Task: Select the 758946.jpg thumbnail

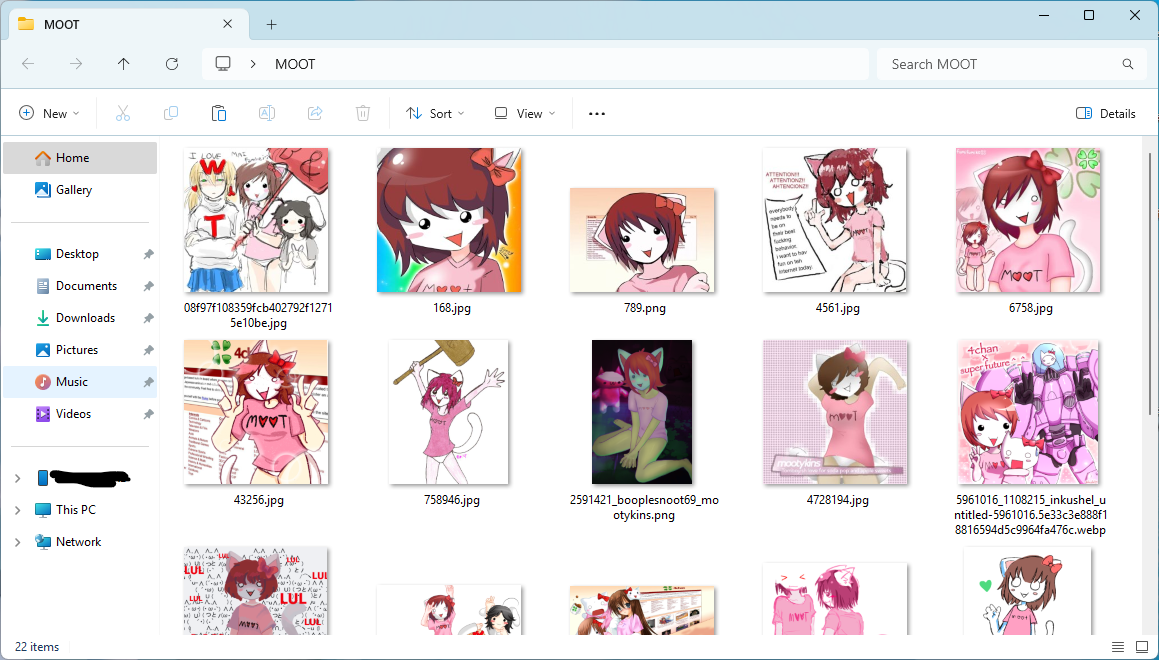Action: (449, 412)
